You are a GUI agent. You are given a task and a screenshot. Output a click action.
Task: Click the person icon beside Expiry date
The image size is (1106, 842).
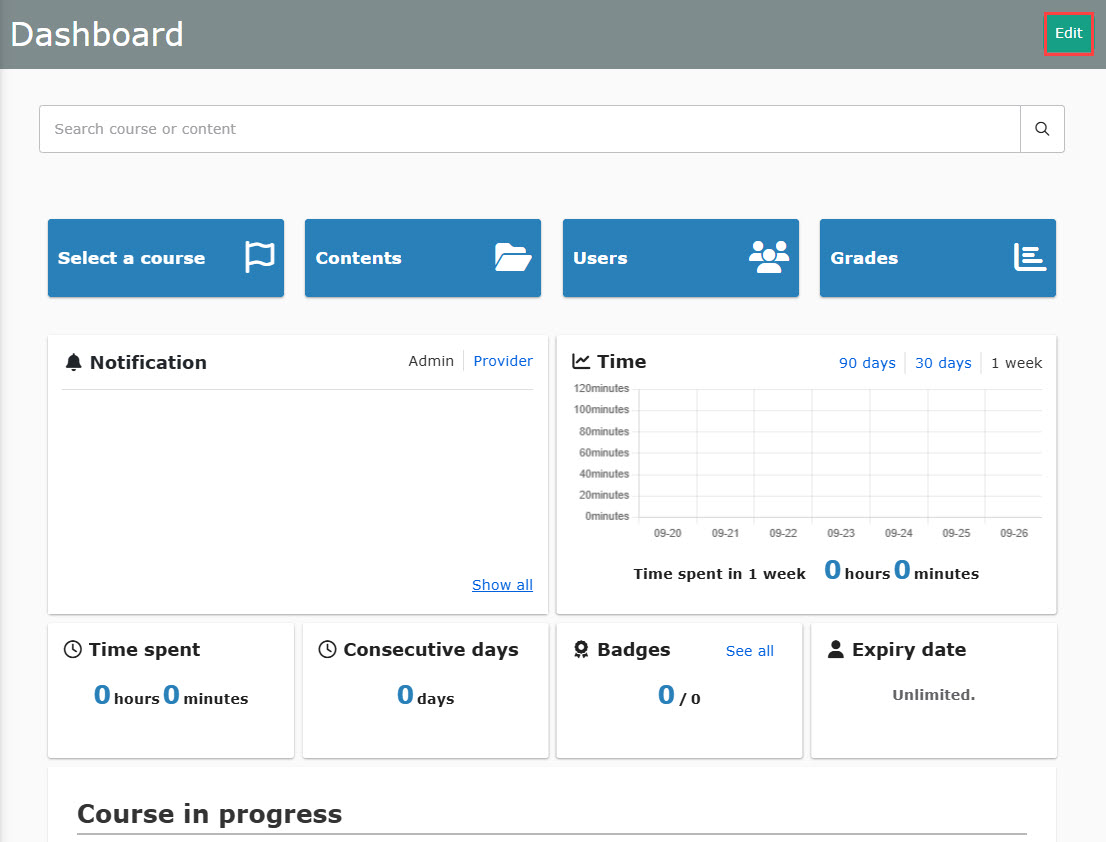click(x=836, y=650)
